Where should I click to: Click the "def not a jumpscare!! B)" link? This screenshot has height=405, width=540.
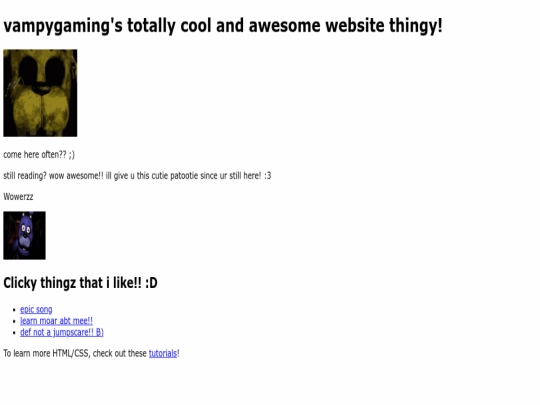tap(62, 332)
